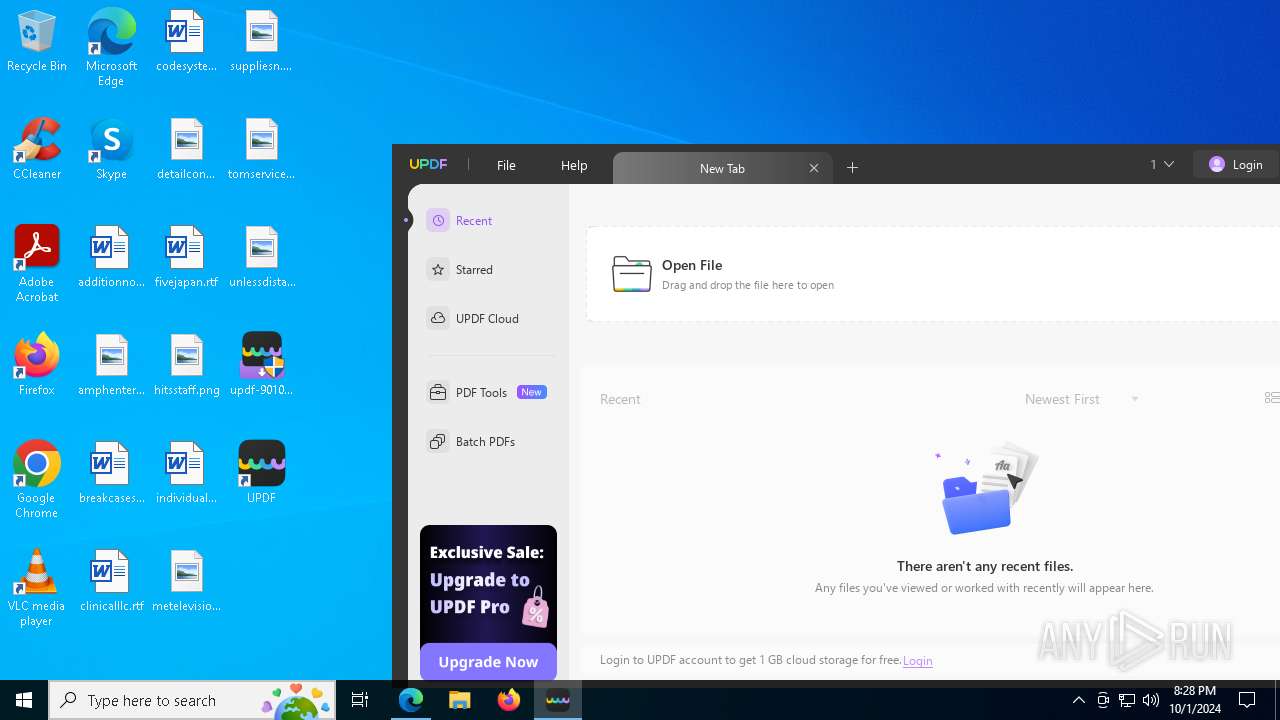This screenshot has width=1280, height=720.
Task: Open File Explorer from the taskbar
Action: 460,700
